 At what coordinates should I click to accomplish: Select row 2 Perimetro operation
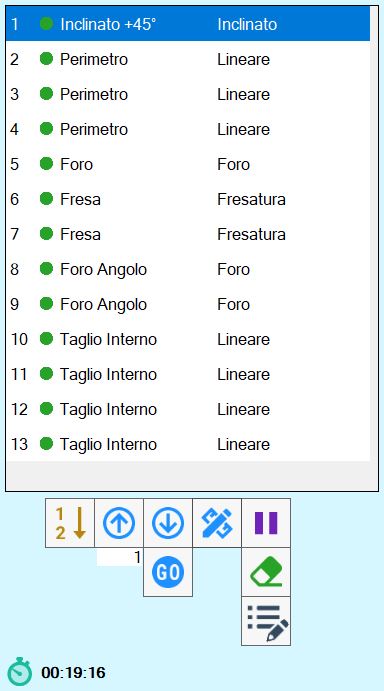pyautogui.click(x=188, y=59)
